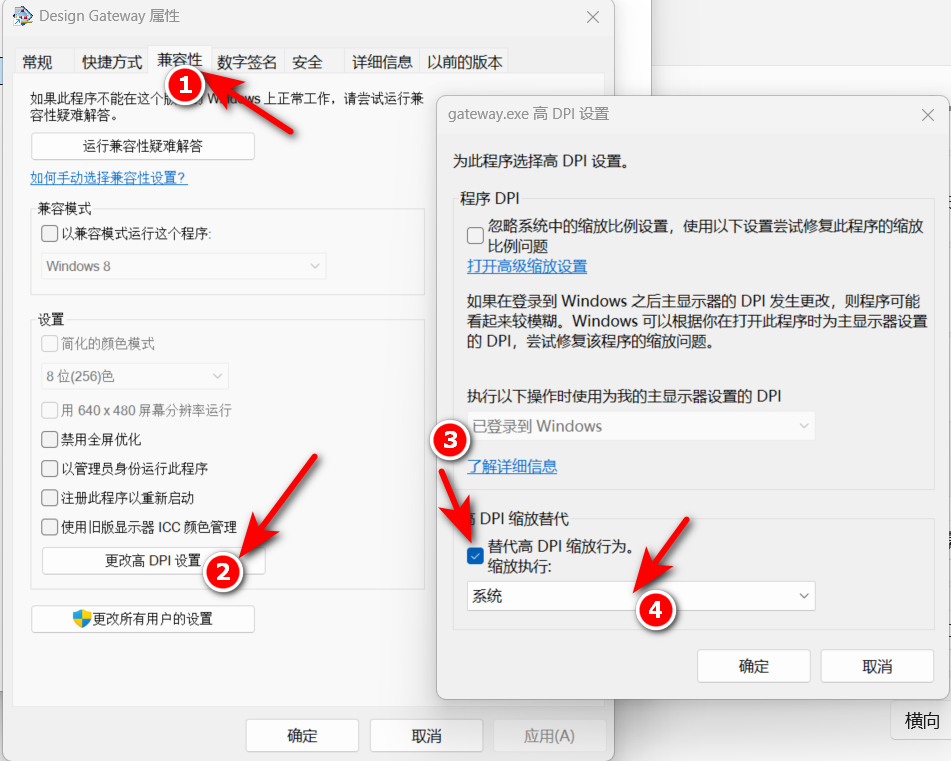This screenshot has height=761, width=951.
Task: Open the 快捷方式 tab
Action: 112,62
